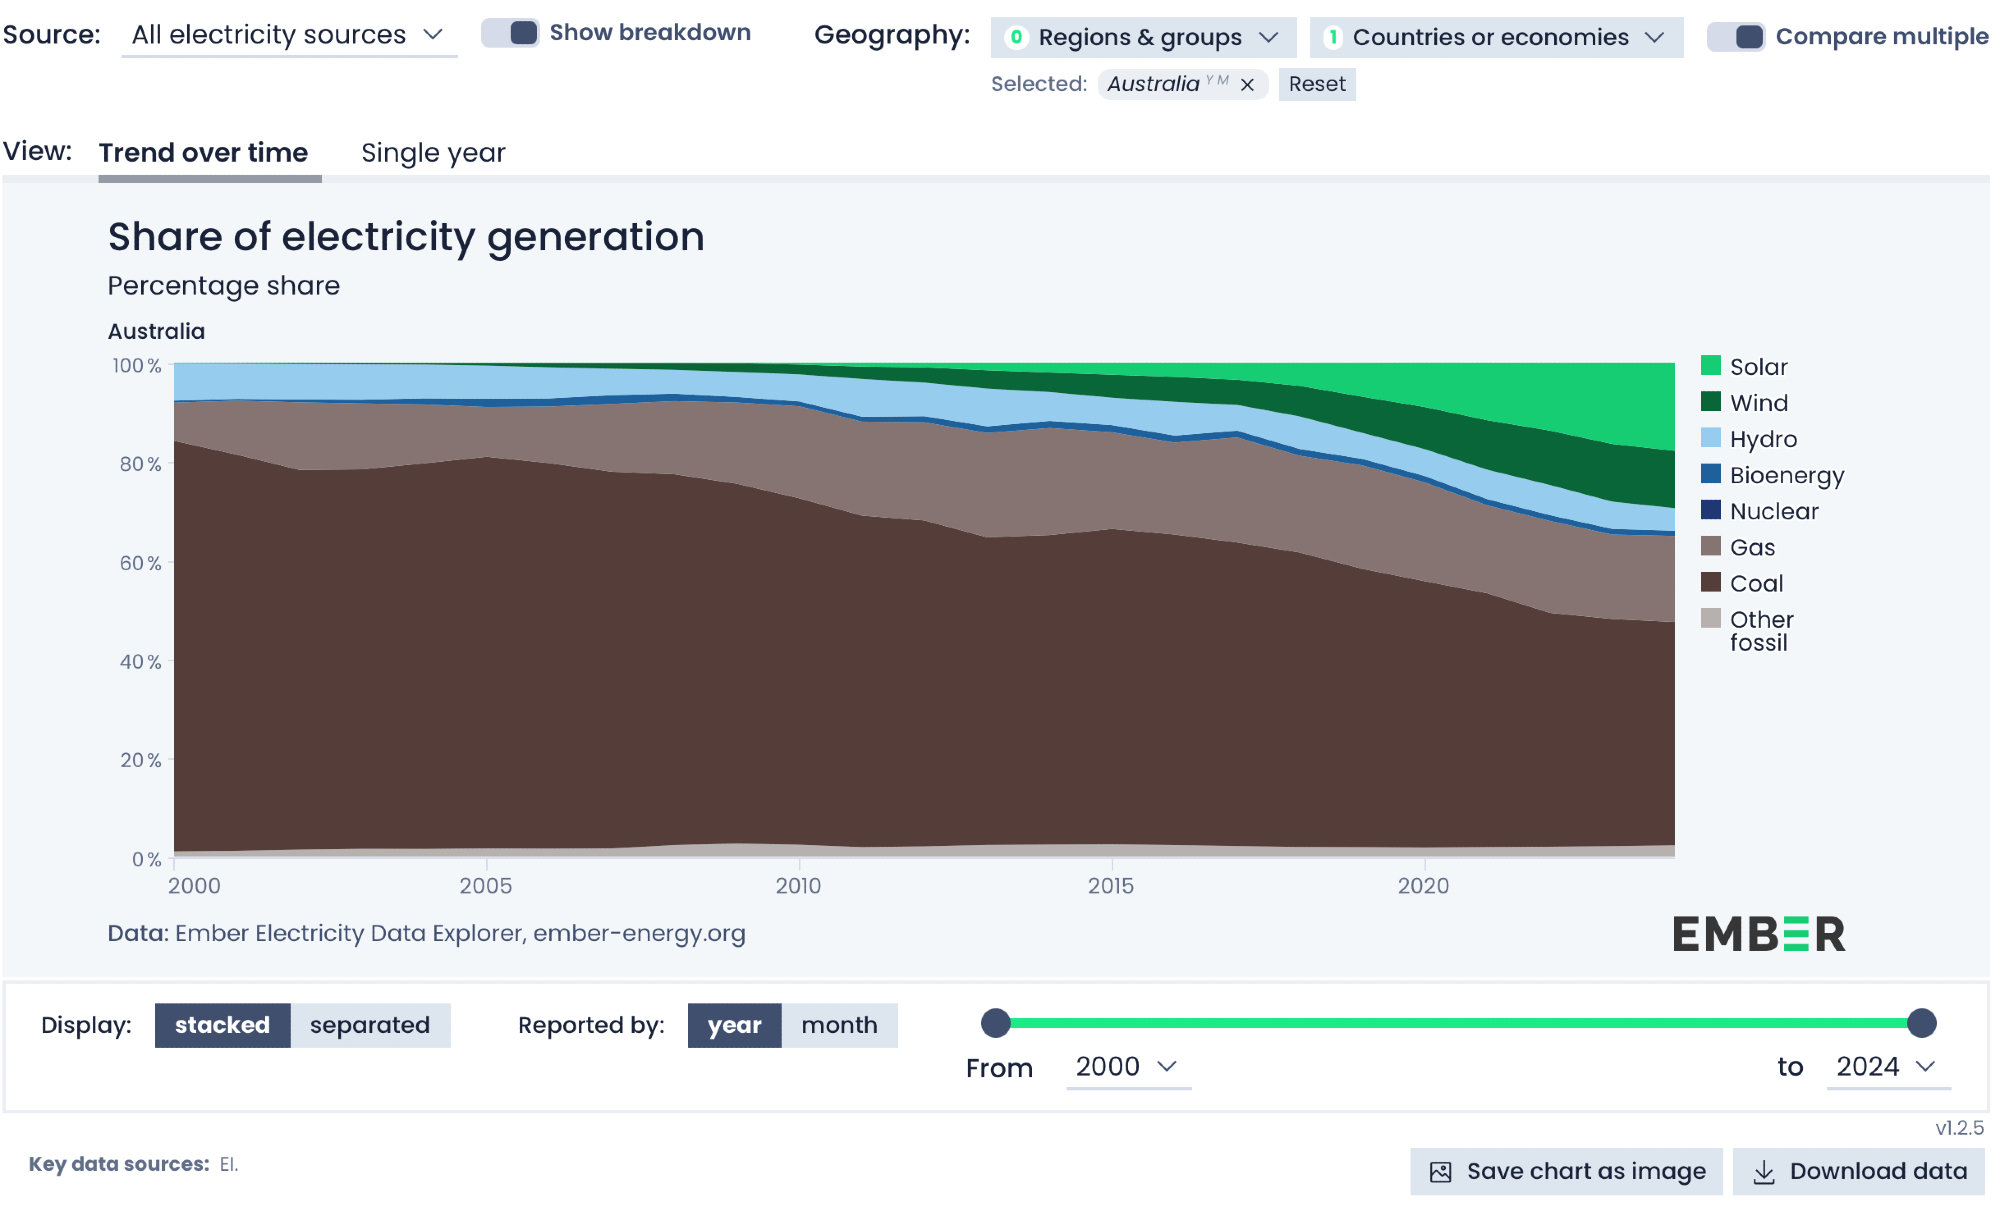Toggle the Show breakdown switch

(x=511, y=33)
